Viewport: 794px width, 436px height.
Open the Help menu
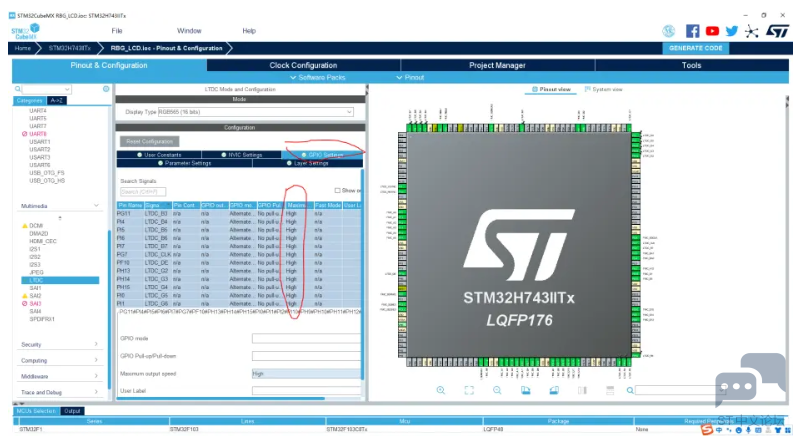(x=249, y=31)
